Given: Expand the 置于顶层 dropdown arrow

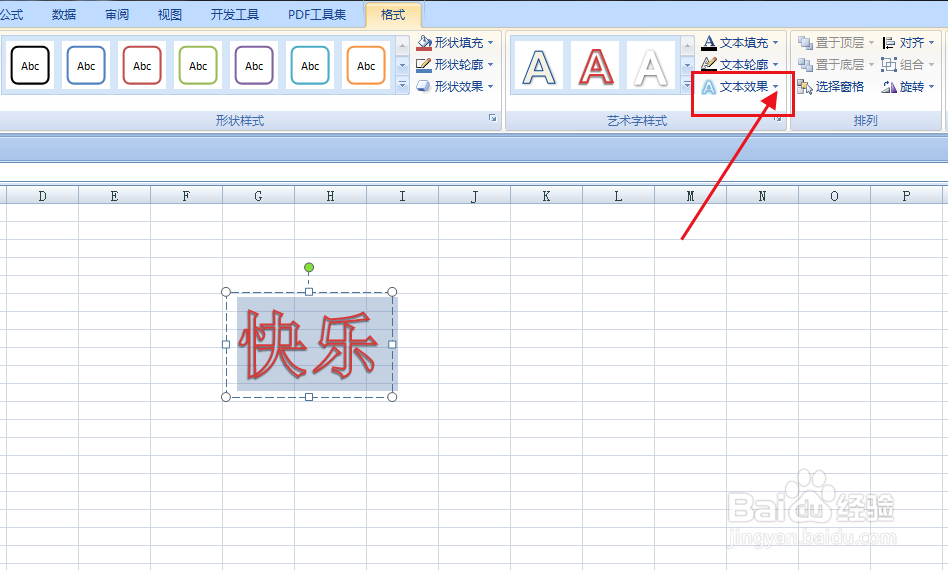Looking at the screenshot, I should click(871, 43).
